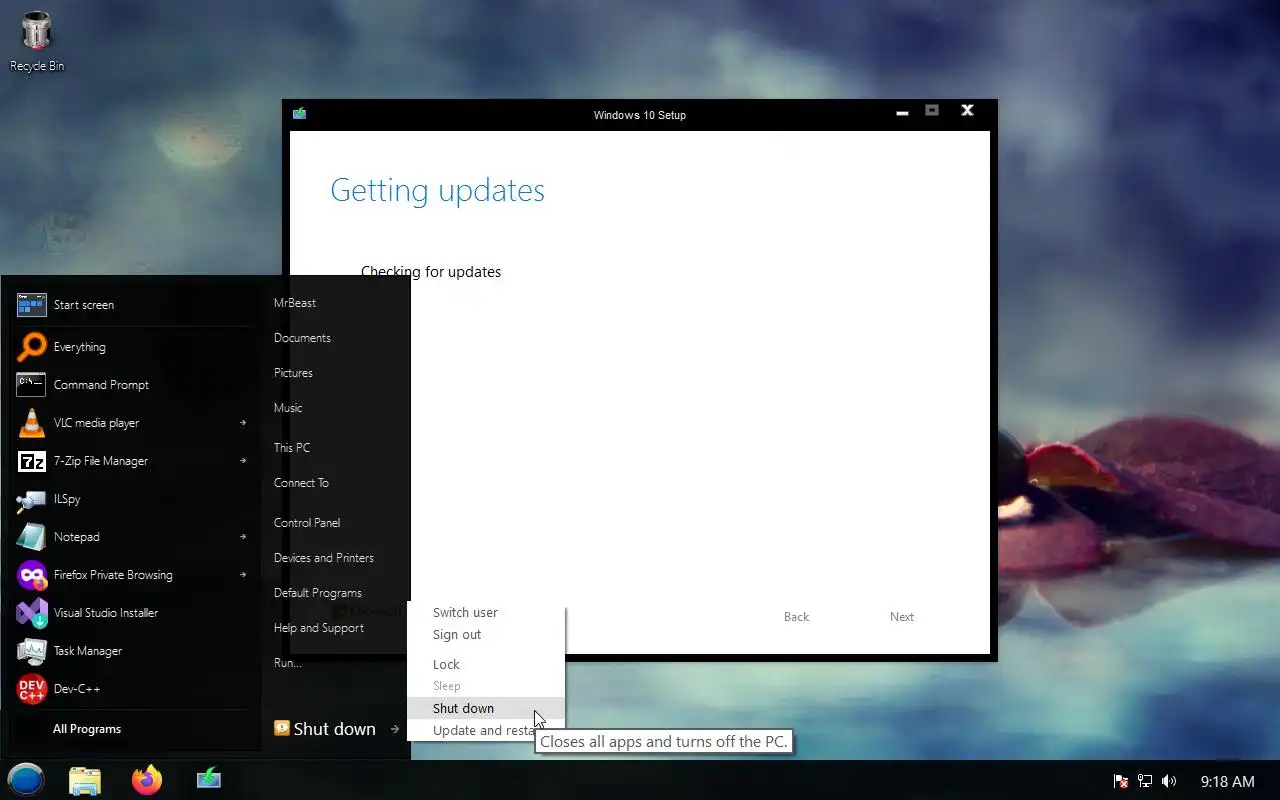
Task: Click the Next button in Setup
Action: click(902, 617)
